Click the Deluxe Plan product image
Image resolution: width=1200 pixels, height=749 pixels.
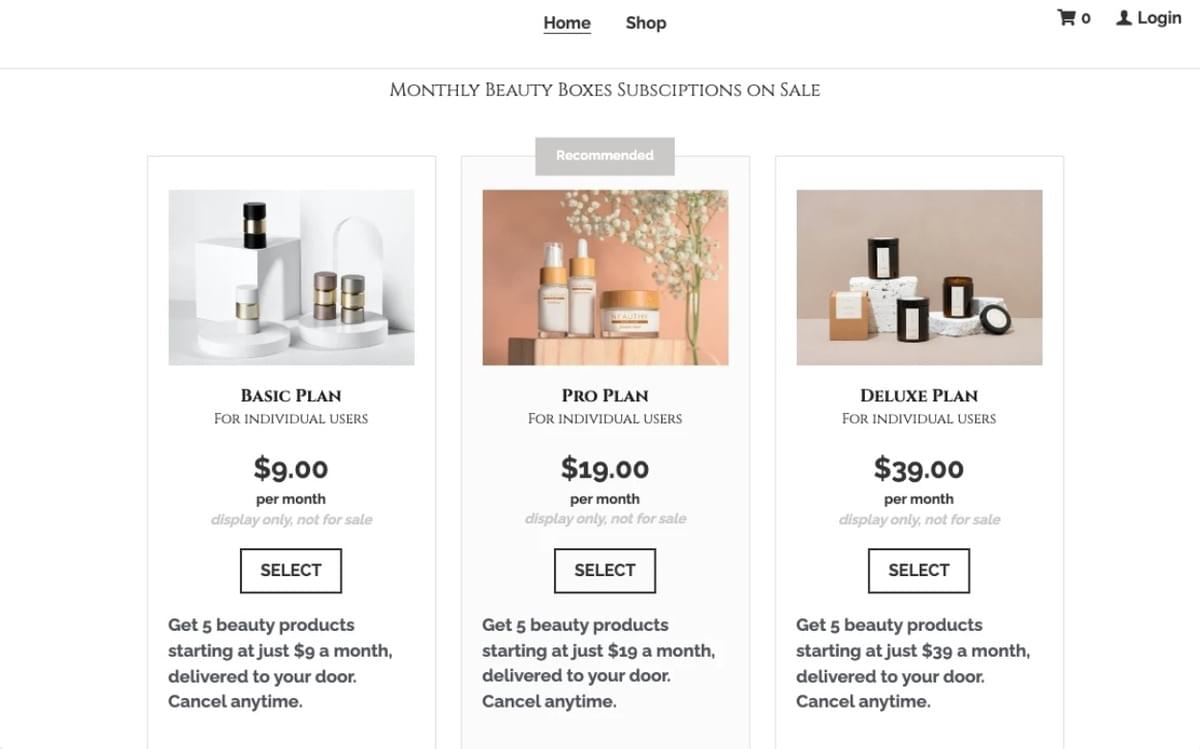tap(919, 277)
